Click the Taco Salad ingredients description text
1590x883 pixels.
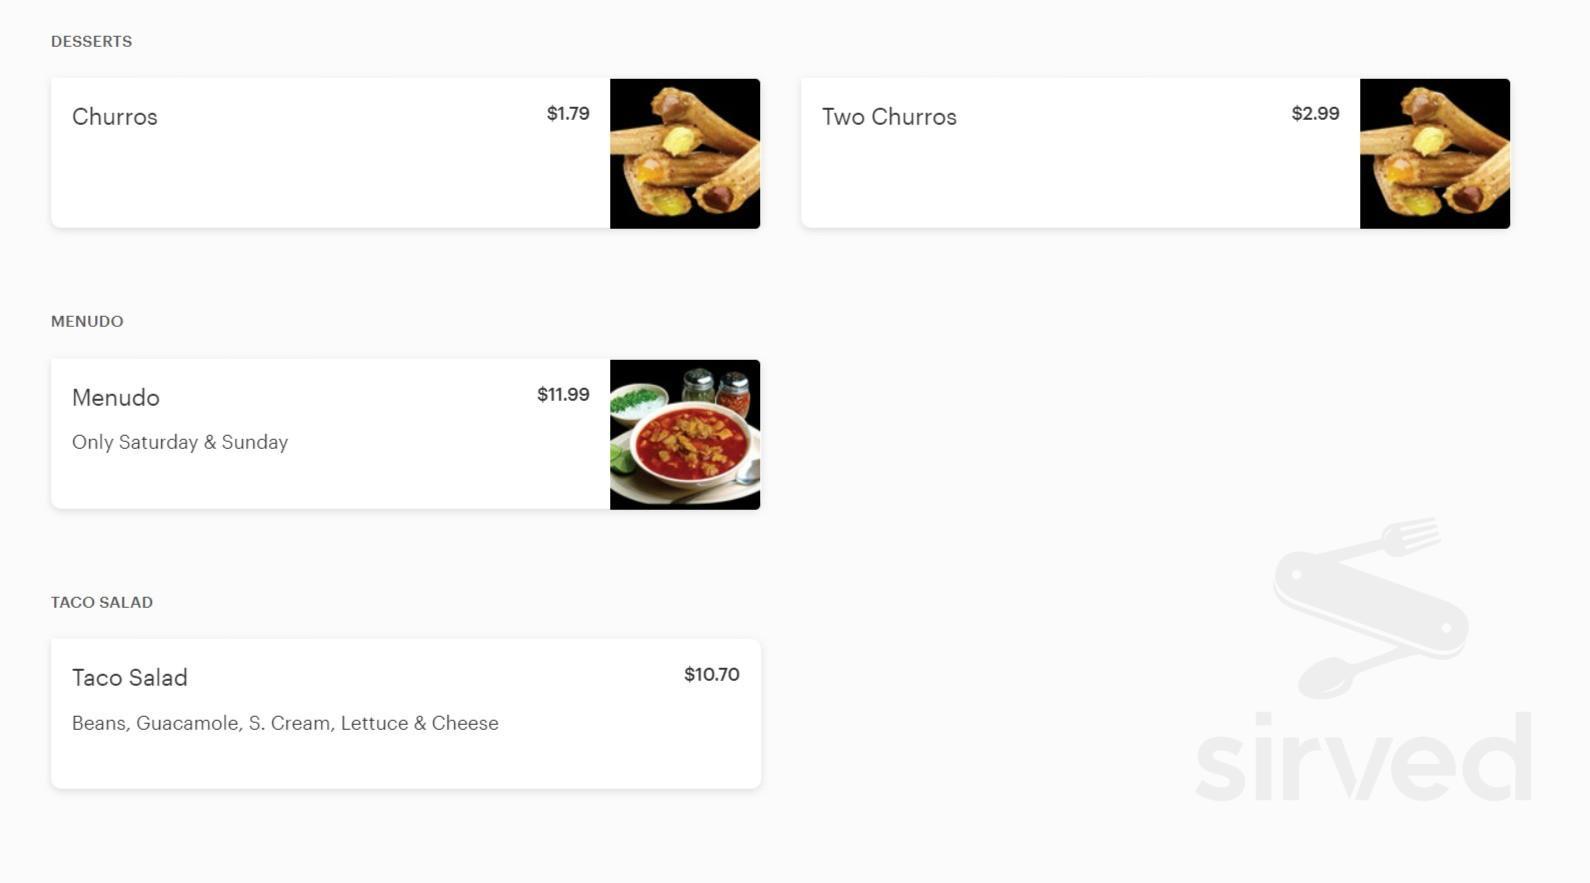coord(285,722)
